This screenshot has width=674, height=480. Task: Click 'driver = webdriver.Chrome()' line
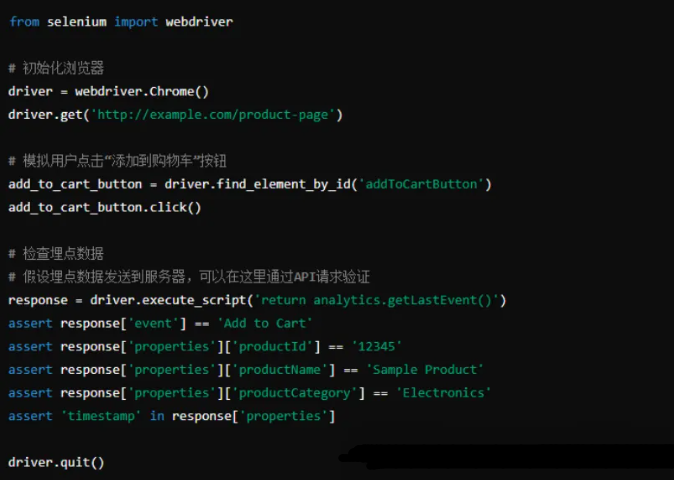[108, 92]
